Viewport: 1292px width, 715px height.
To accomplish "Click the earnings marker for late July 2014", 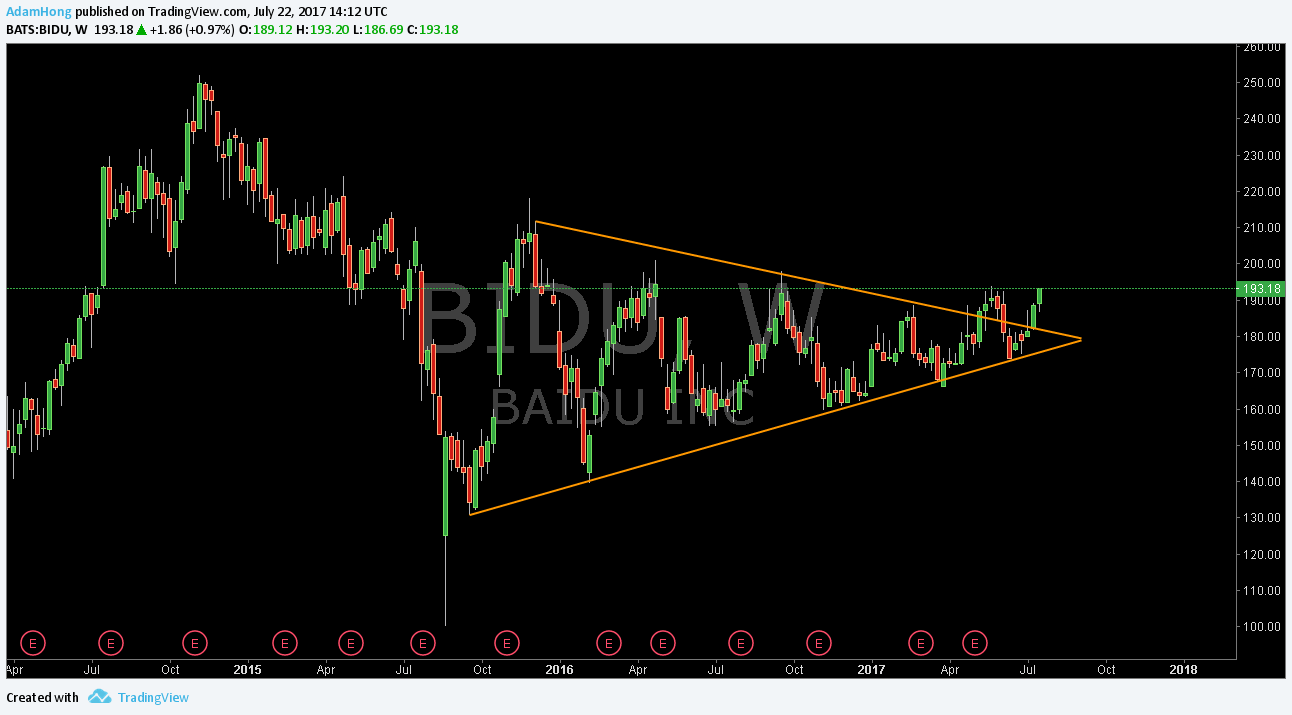I will click(111, 641).
